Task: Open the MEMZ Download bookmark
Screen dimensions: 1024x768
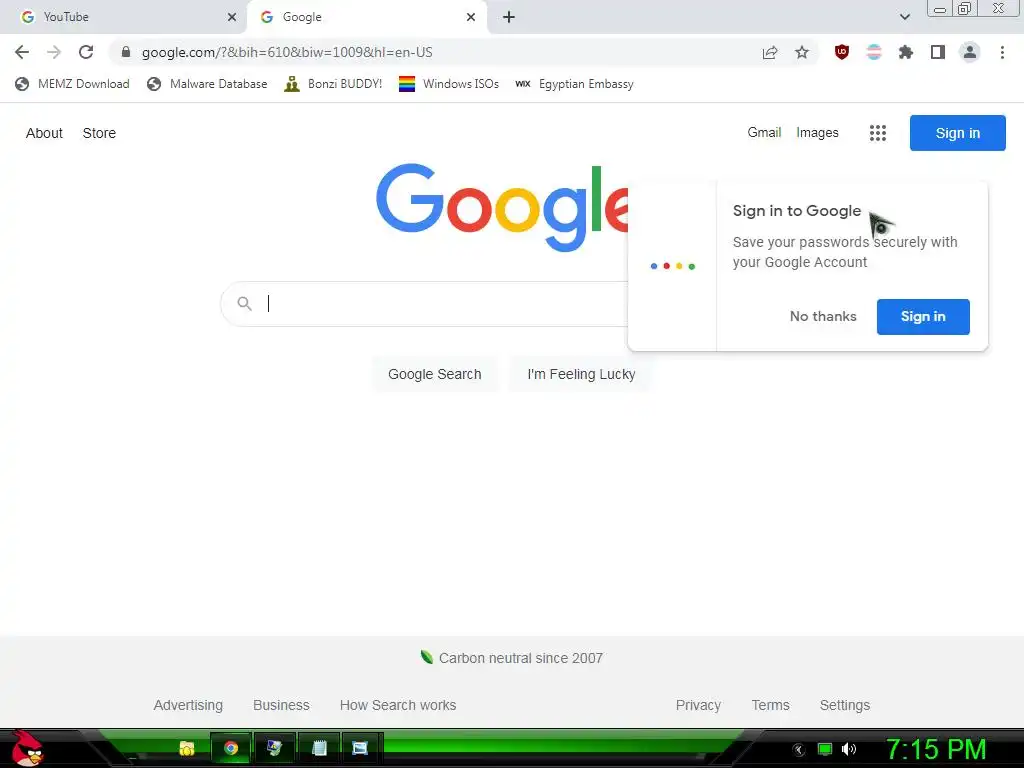Action: point(72,84)
